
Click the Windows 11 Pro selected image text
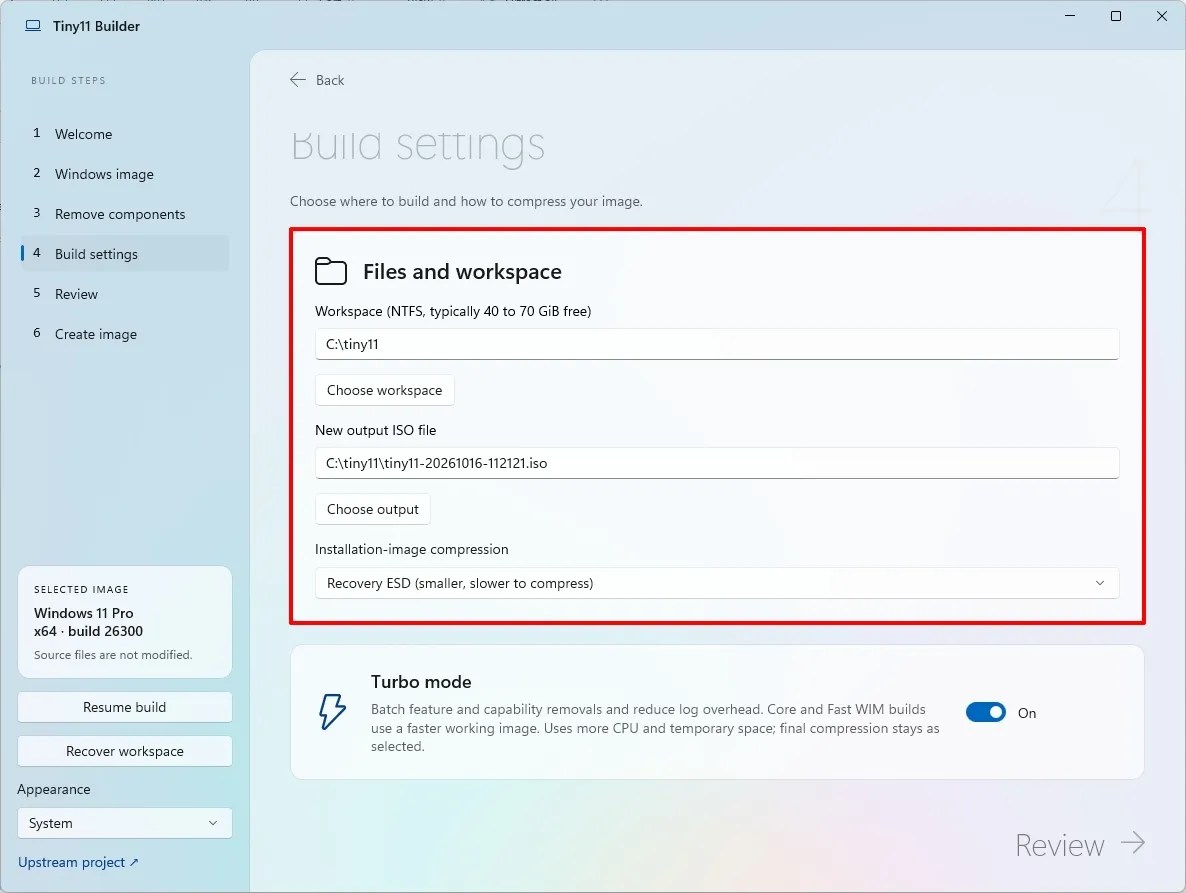click(83, 613)
